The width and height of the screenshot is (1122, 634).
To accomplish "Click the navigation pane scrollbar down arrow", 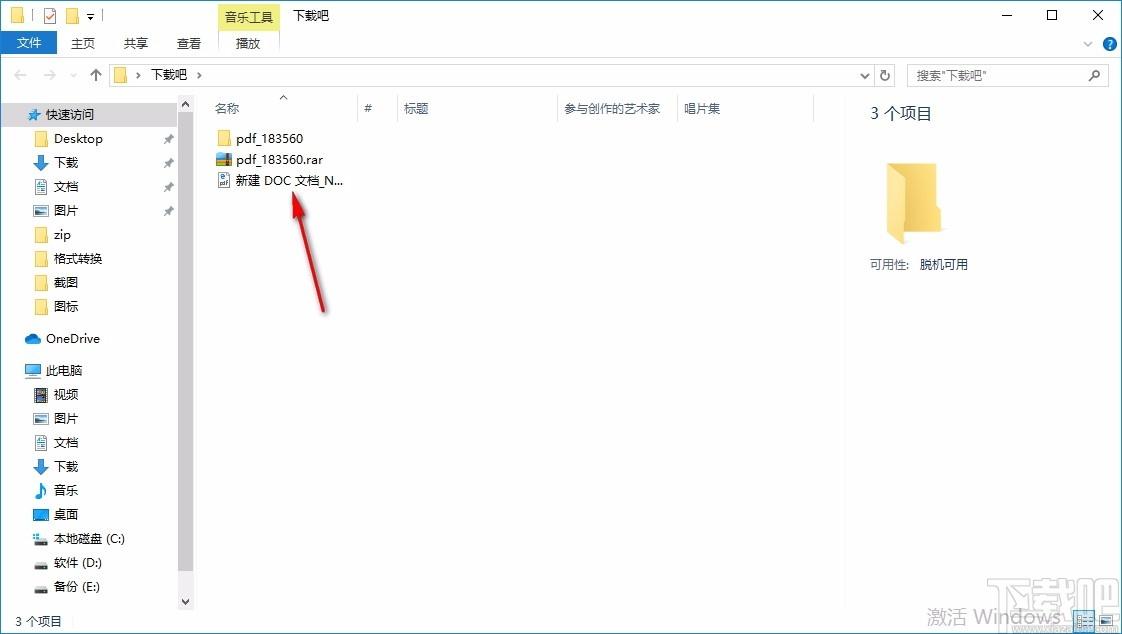I will coord(185,602).
